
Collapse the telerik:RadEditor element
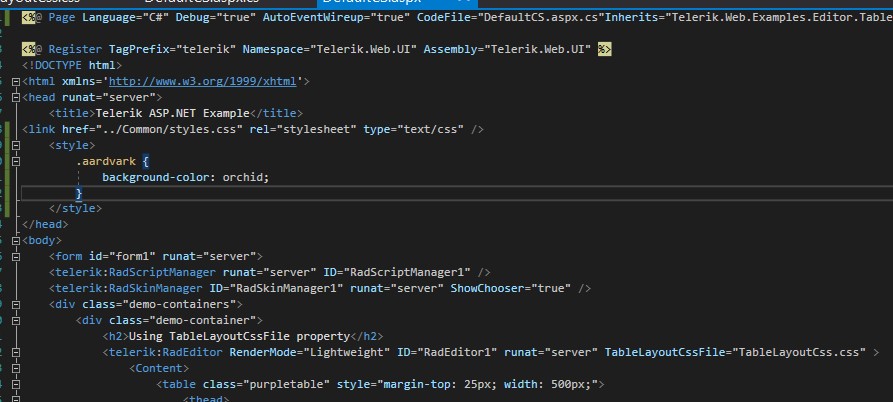point(15,352)
